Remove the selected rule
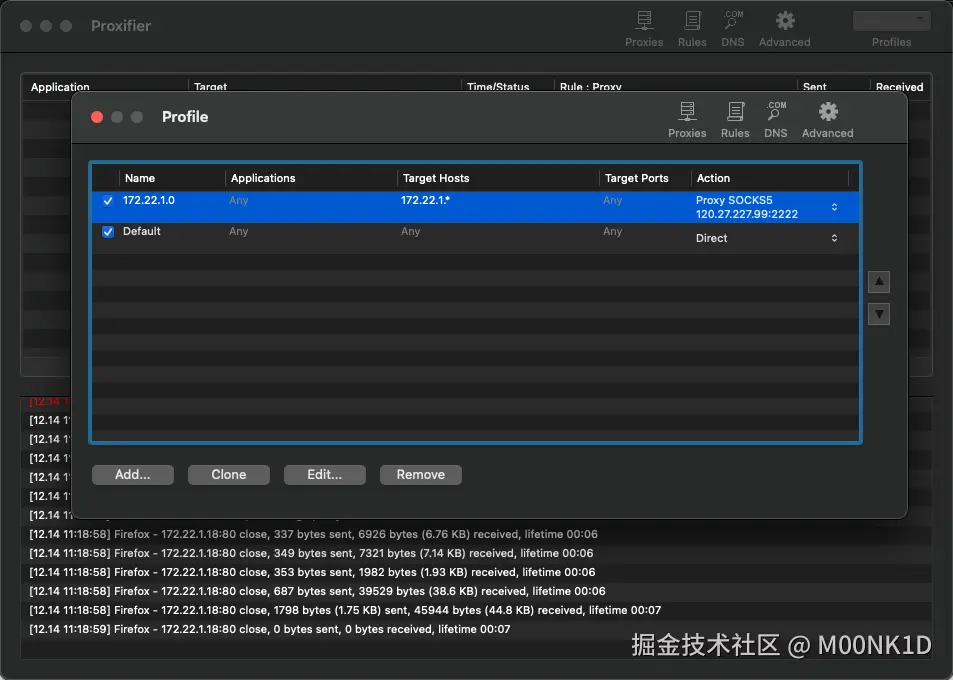The height and width of the screenshot is (680, 953). click(421, 475)
